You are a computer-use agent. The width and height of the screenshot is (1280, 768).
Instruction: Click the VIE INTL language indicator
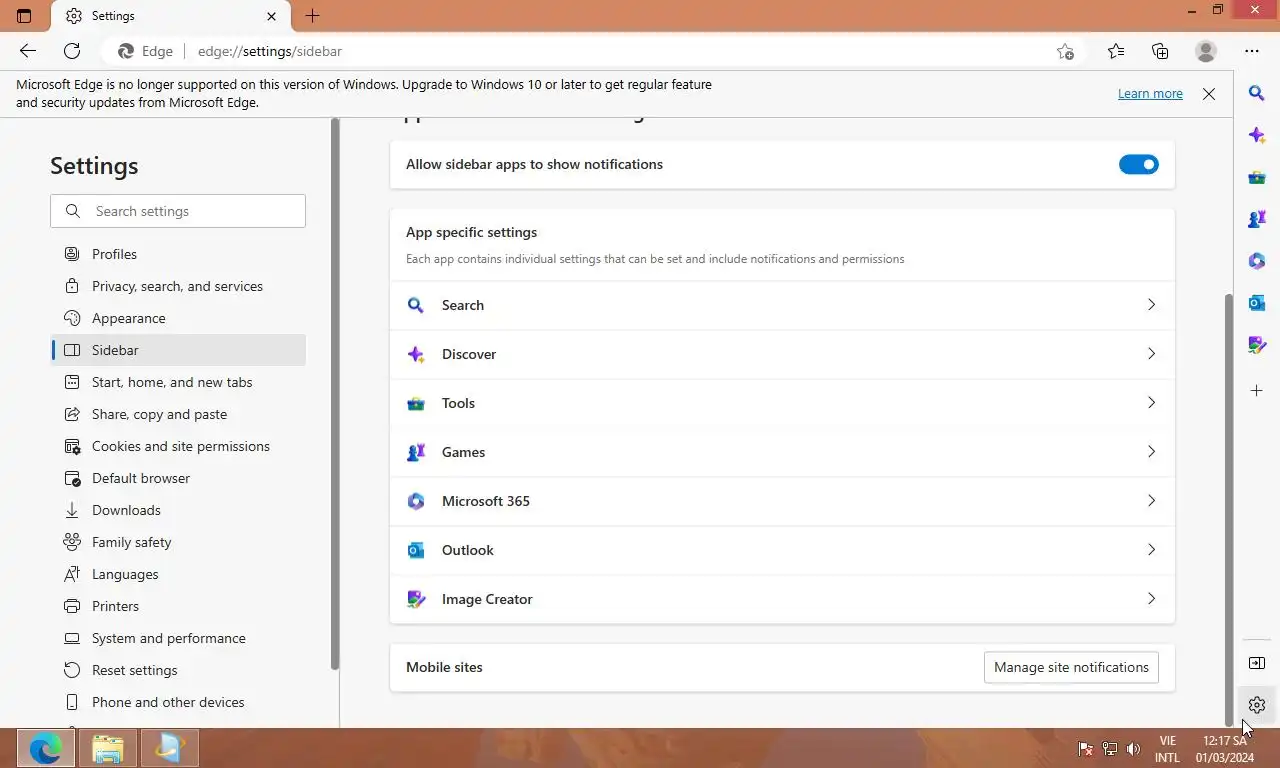point(1167,749)
